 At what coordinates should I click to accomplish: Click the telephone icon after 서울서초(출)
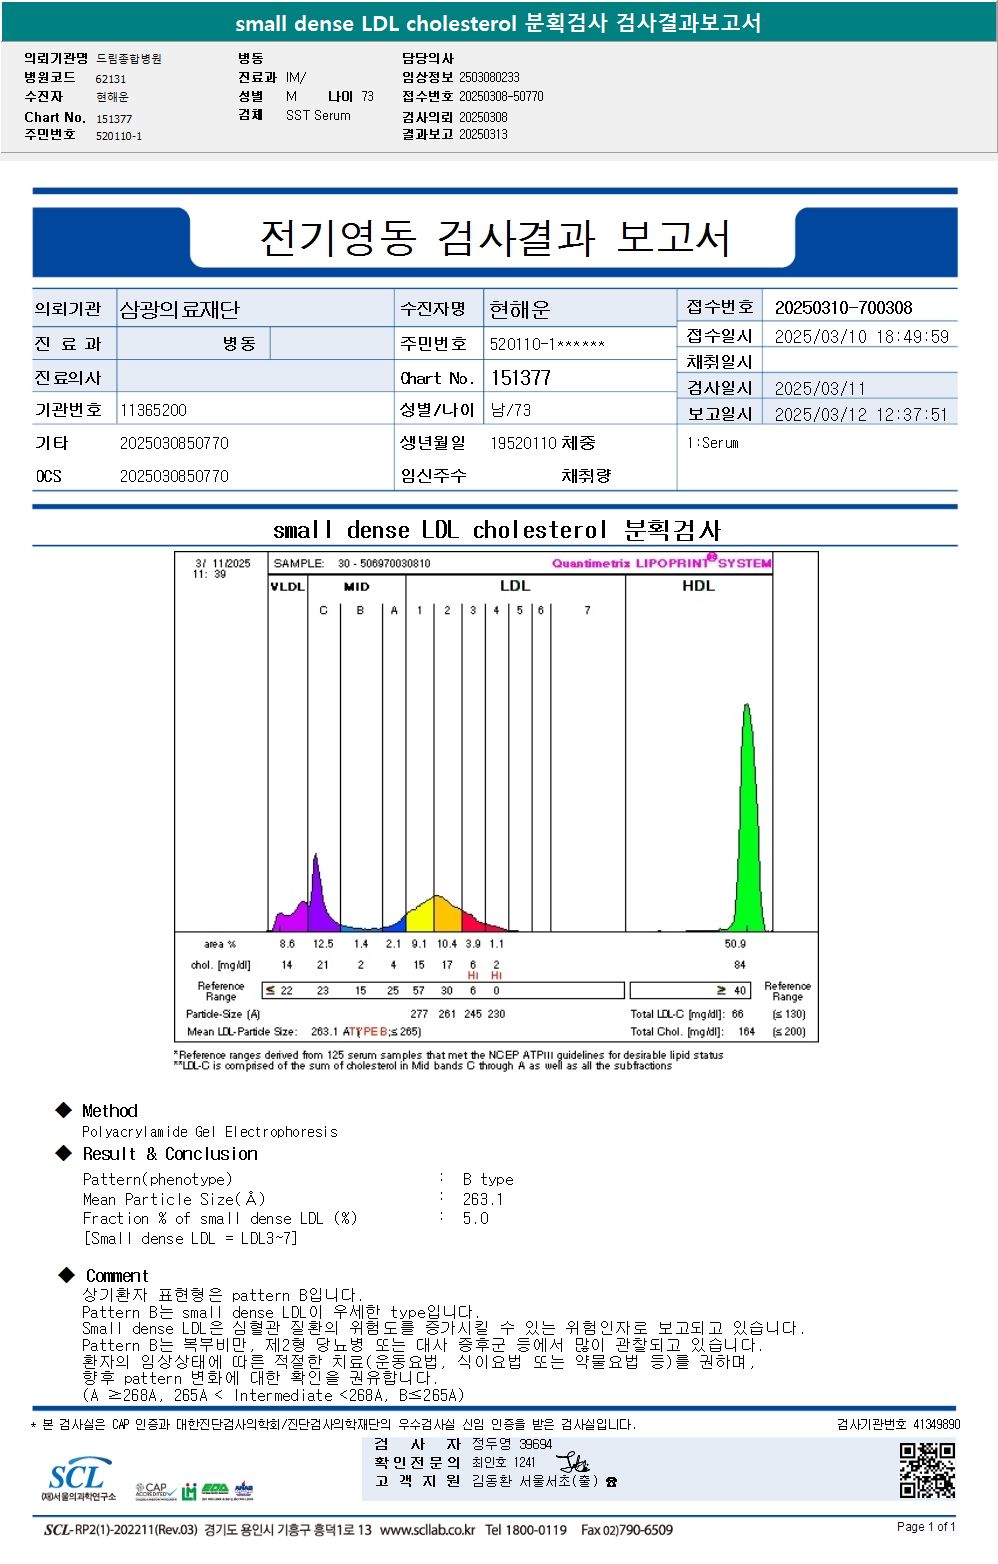(611, 1482)
